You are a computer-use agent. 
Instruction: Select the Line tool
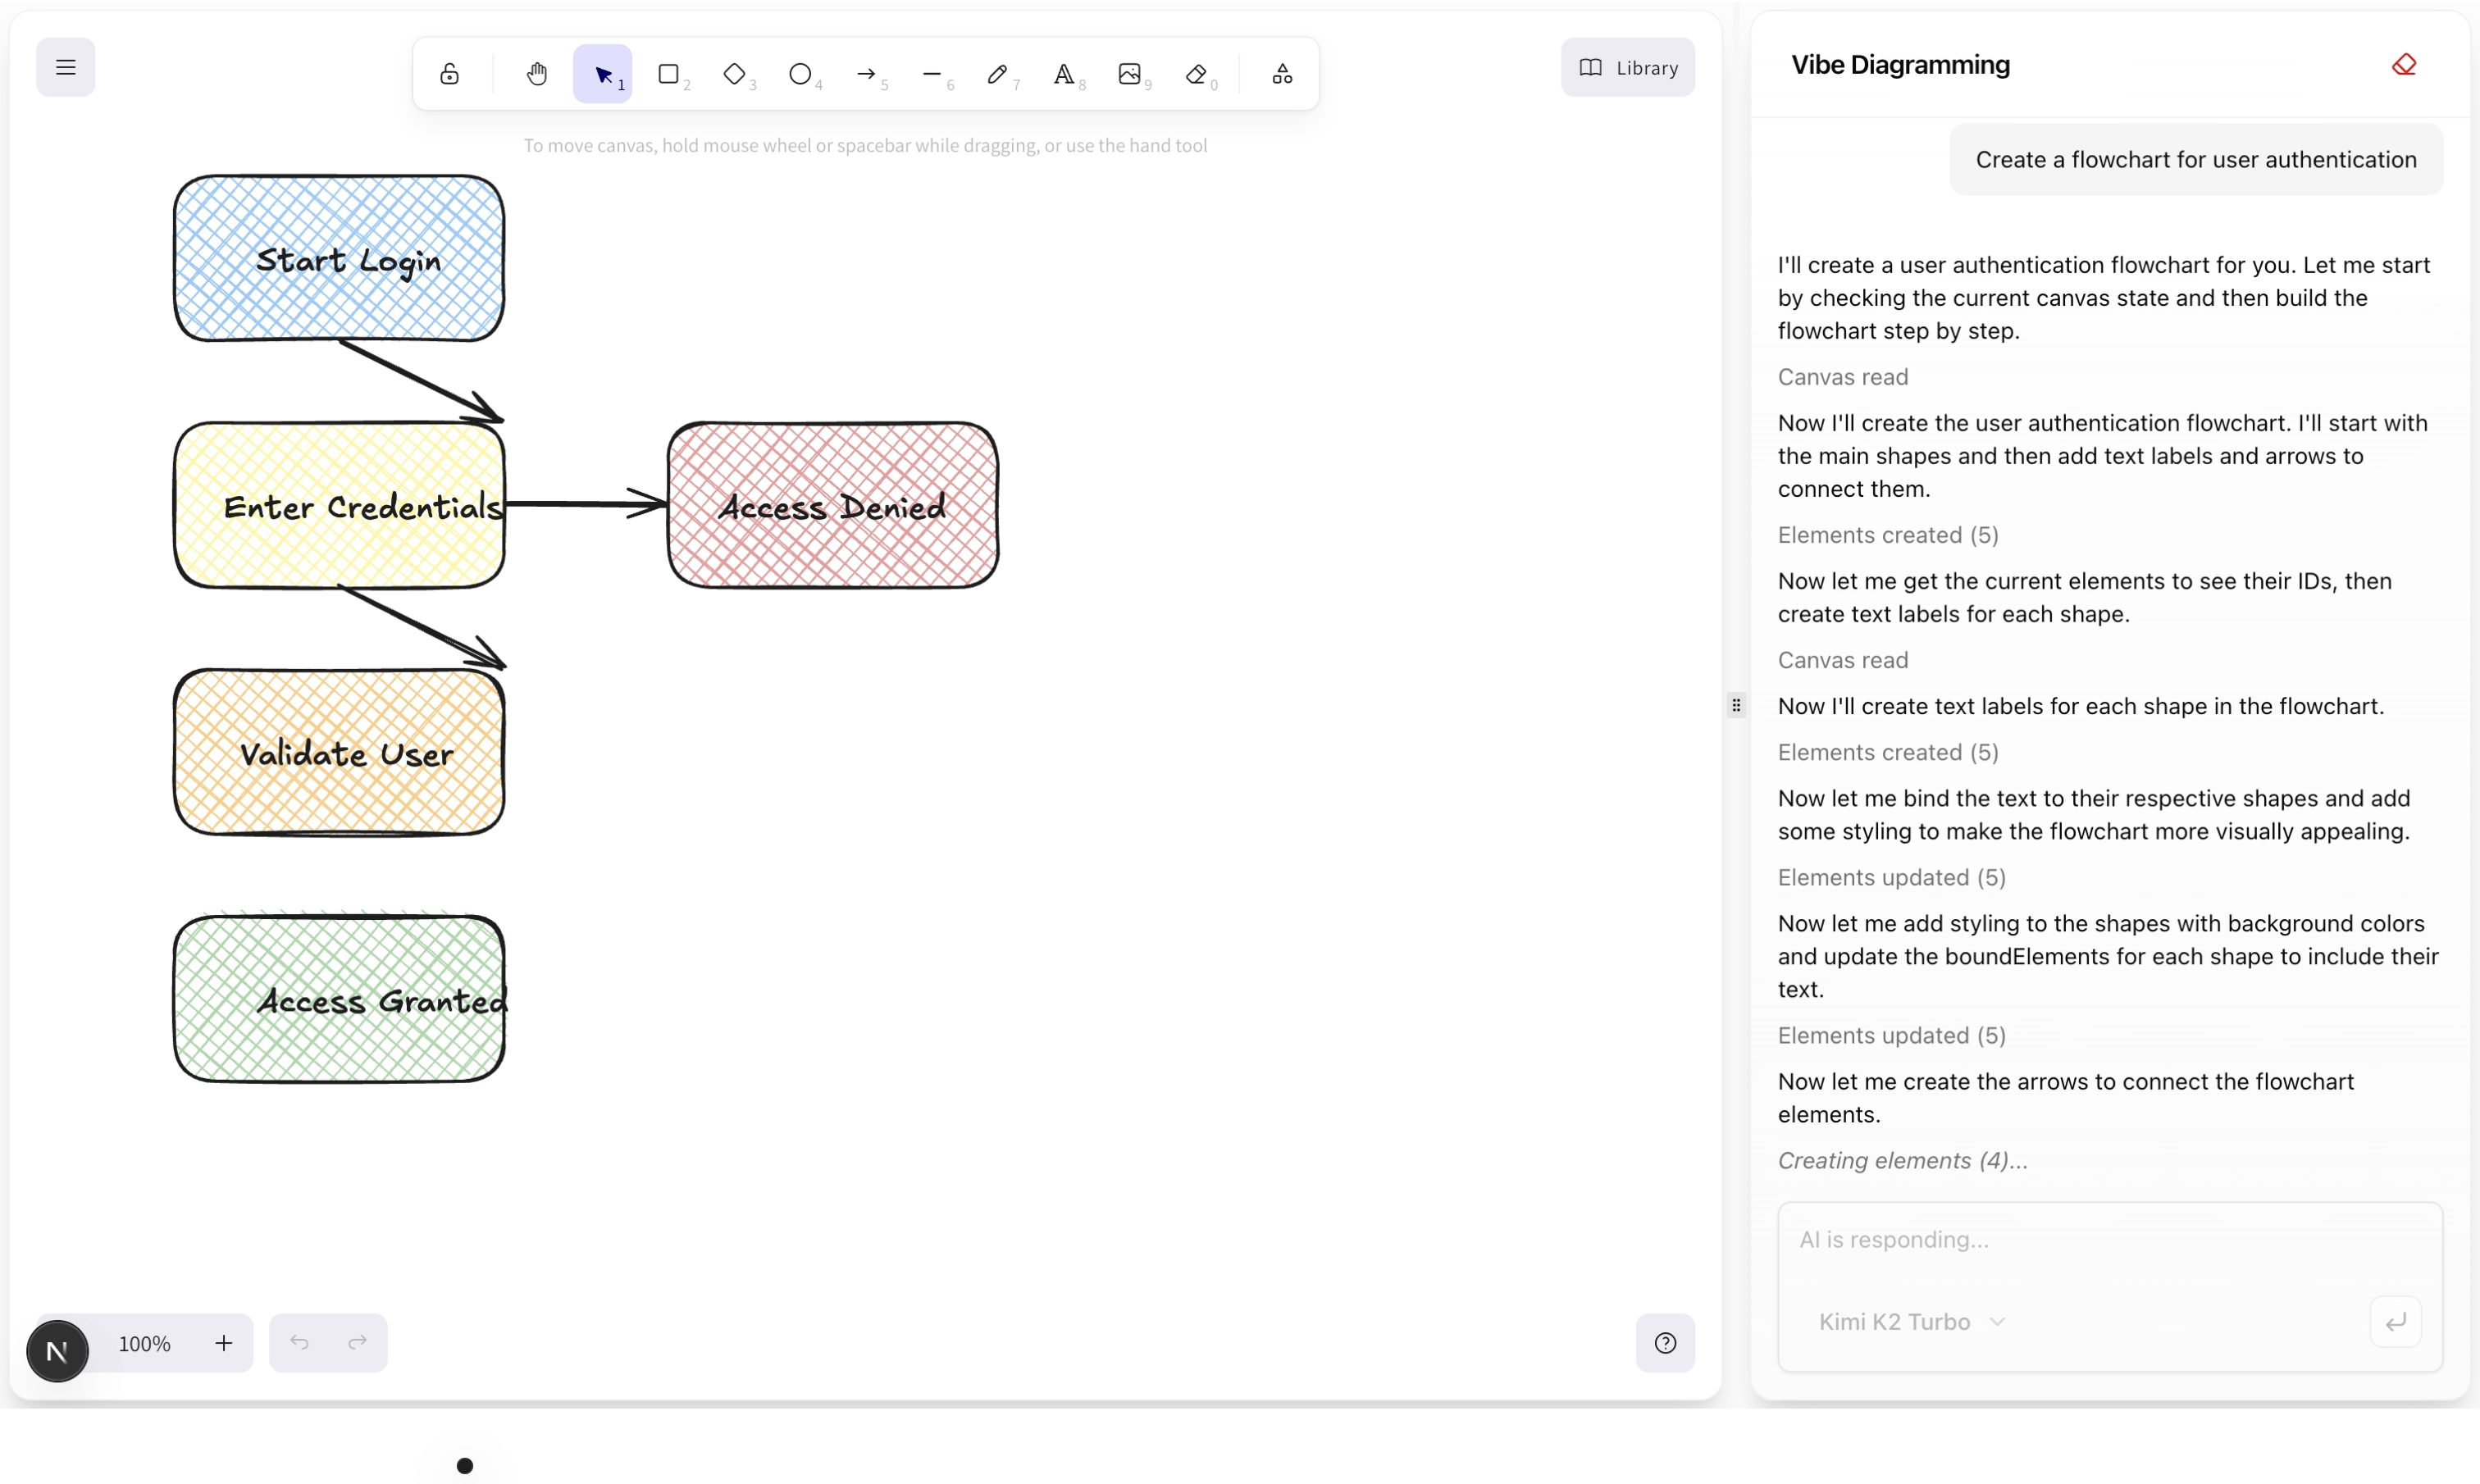pos(933,74)
